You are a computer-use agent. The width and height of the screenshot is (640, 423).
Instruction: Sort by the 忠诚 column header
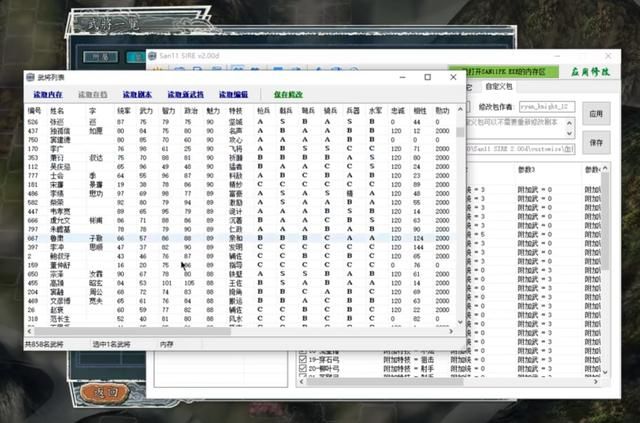(x=398, y=111)
